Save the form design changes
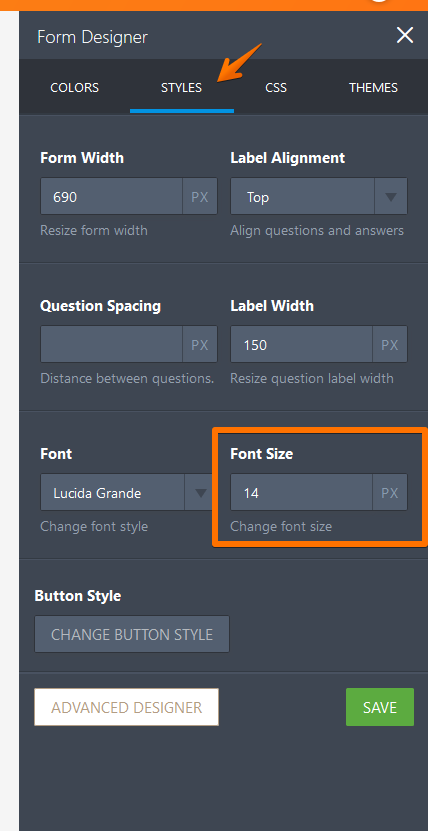Viewport: 433px width, 831px height. click(380, 707)
